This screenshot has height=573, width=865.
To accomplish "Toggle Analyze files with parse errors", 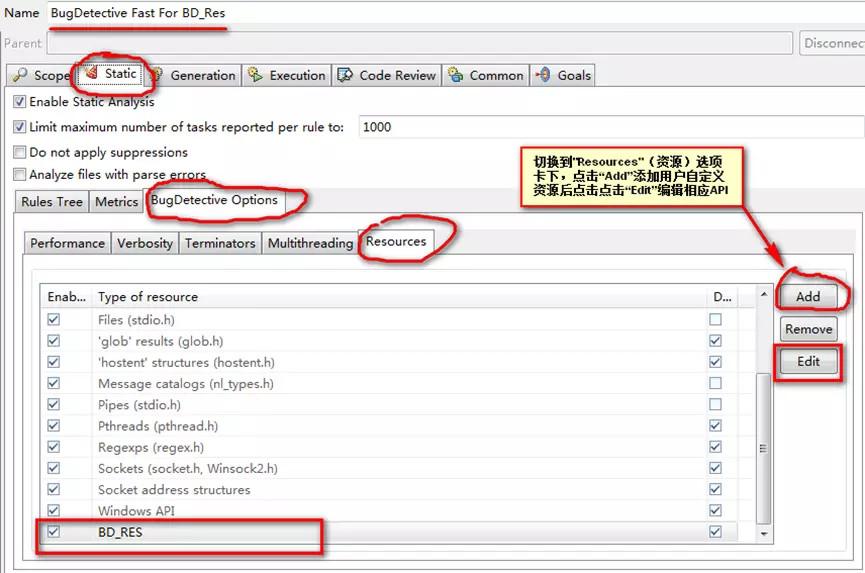I will [20, 175].
